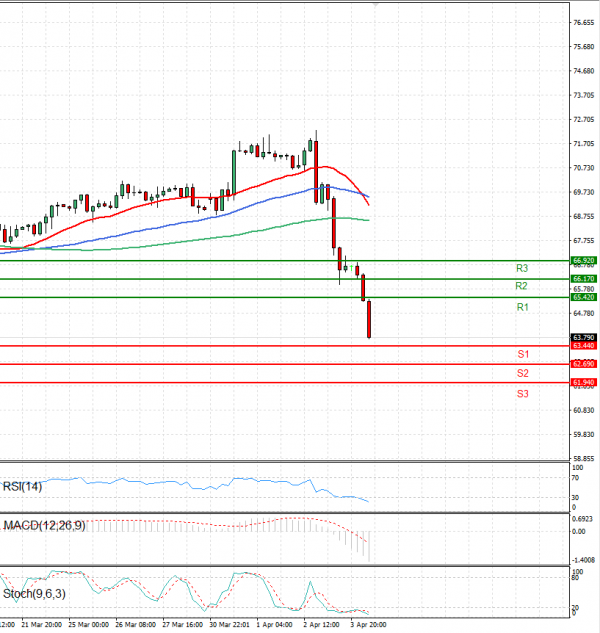Click the S3 support label

click(523, 394)
